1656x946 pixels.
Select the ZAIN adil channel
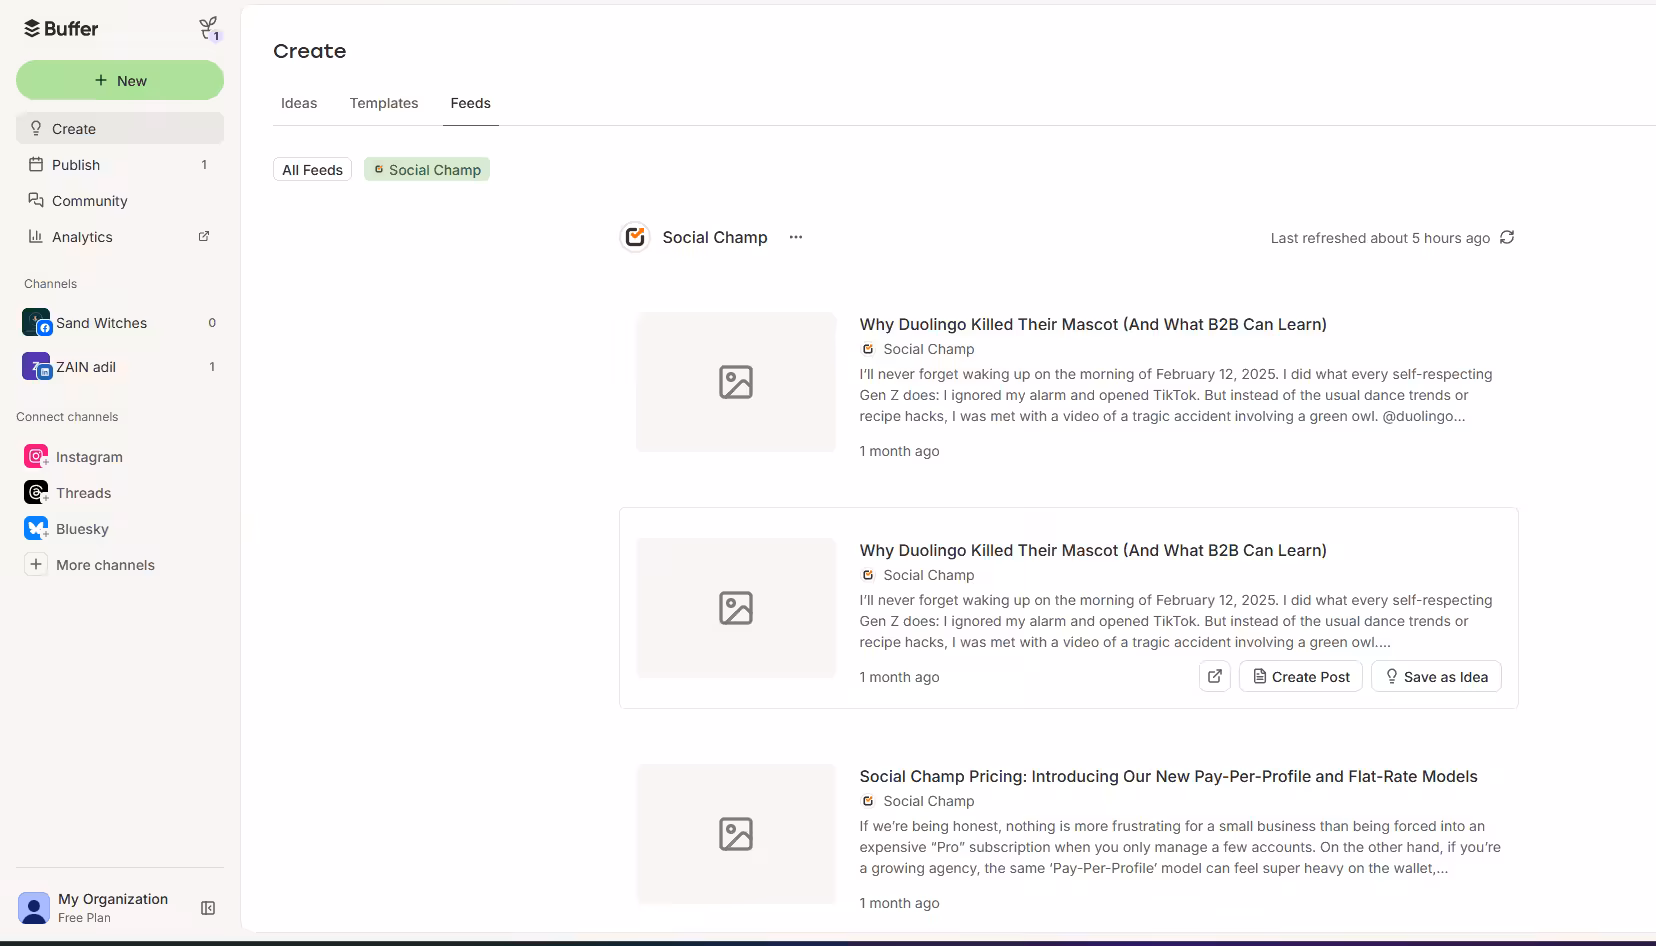click(x=120, y=366)
